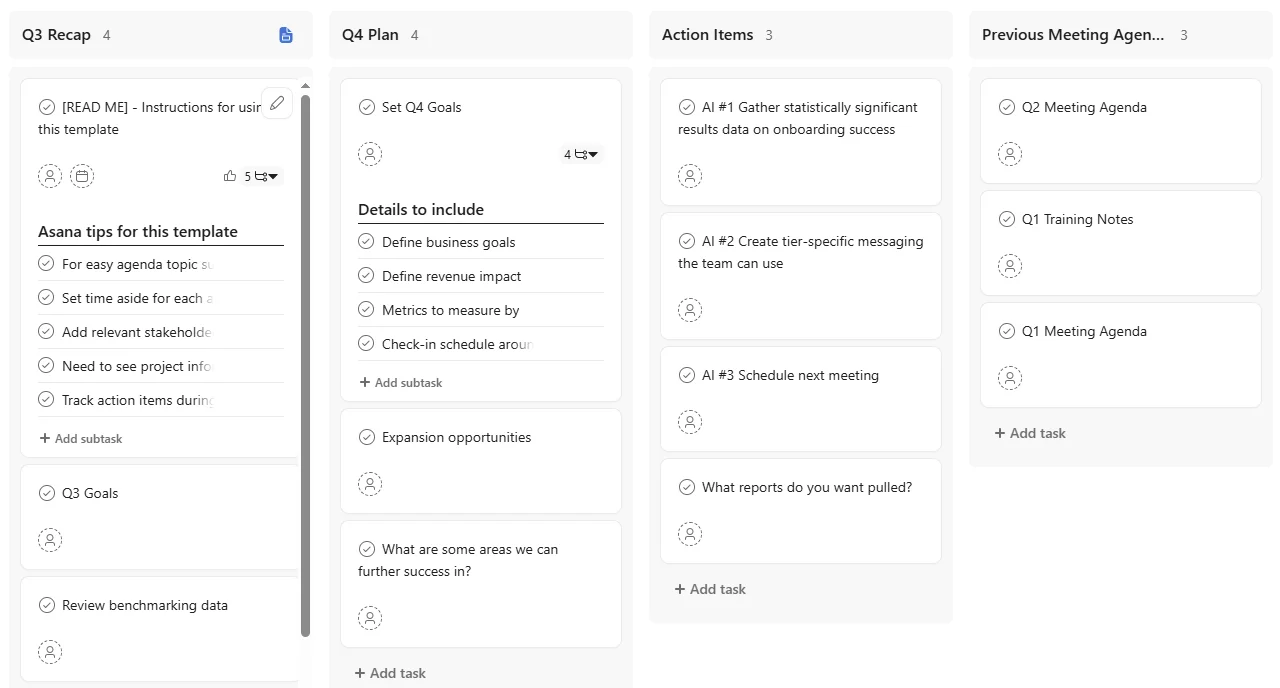
Task: Assign someone on the Set Q4 Goals card
Action: (370, 154)
